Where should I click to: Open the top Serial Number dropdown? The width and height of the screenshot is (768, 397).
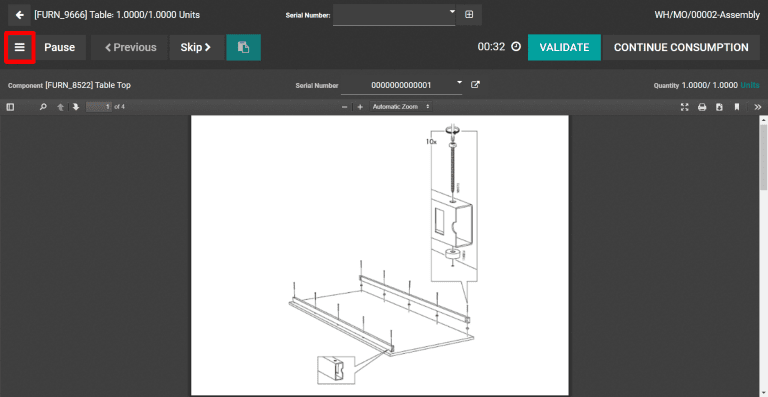(394, 15)
